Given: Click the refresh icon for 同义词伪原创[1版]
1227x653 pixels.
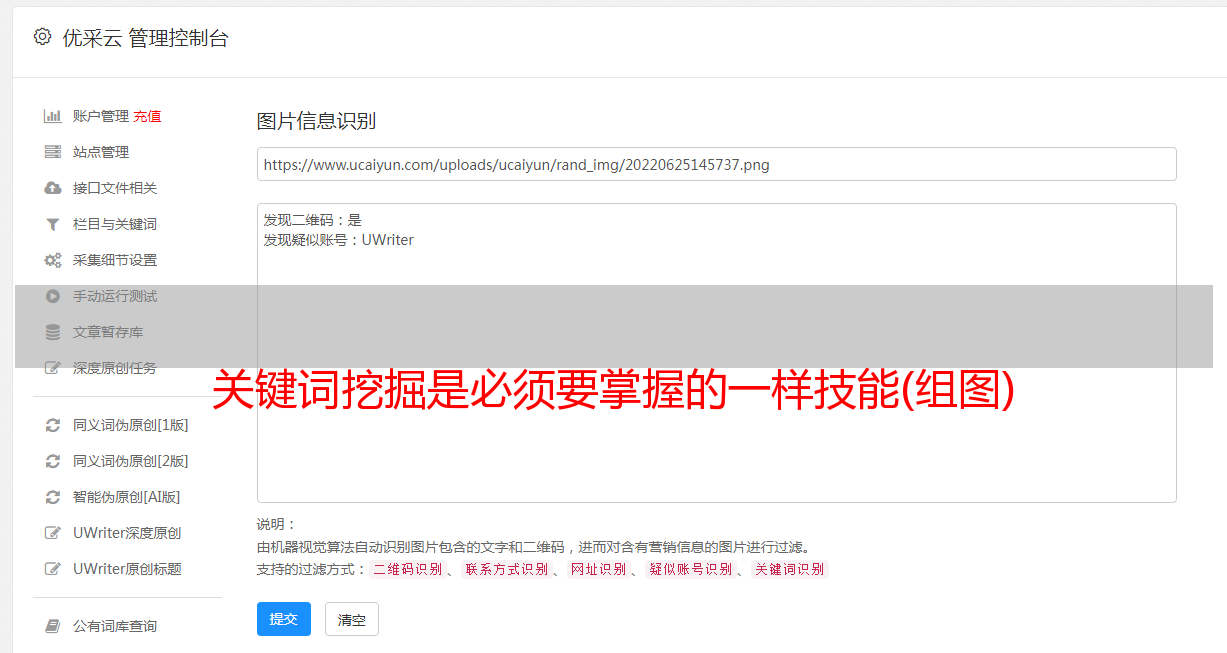Looking at the screenshot, I should (x=53, y=425).
